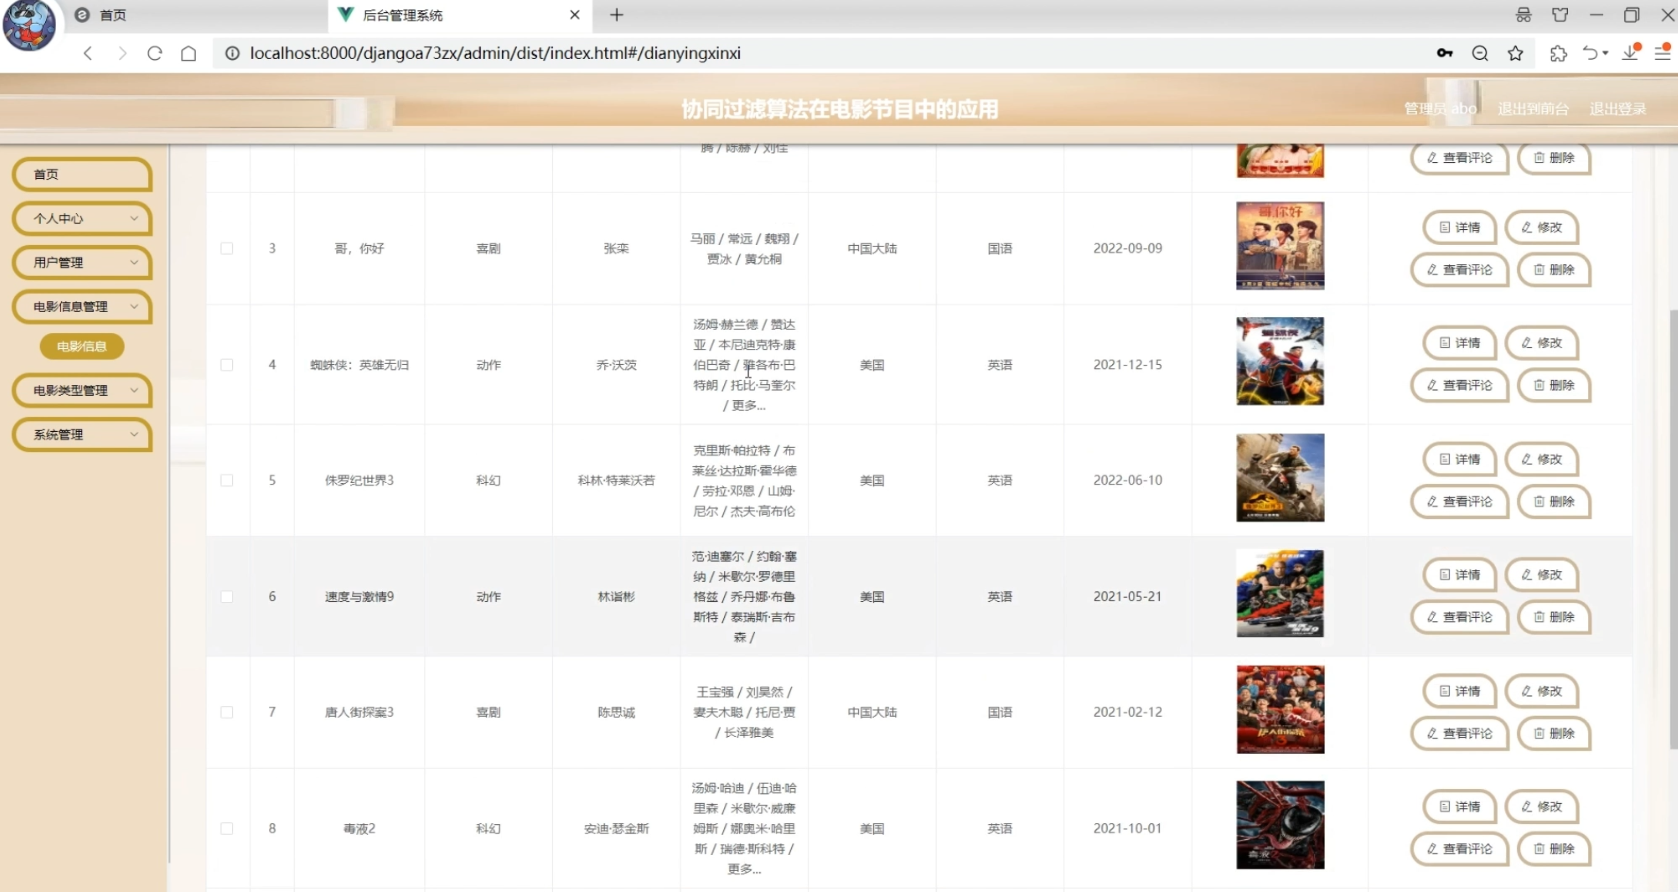1678x892 pixels.
Task: Close the 后台管理系统 tab
Action: pos(575,15)
